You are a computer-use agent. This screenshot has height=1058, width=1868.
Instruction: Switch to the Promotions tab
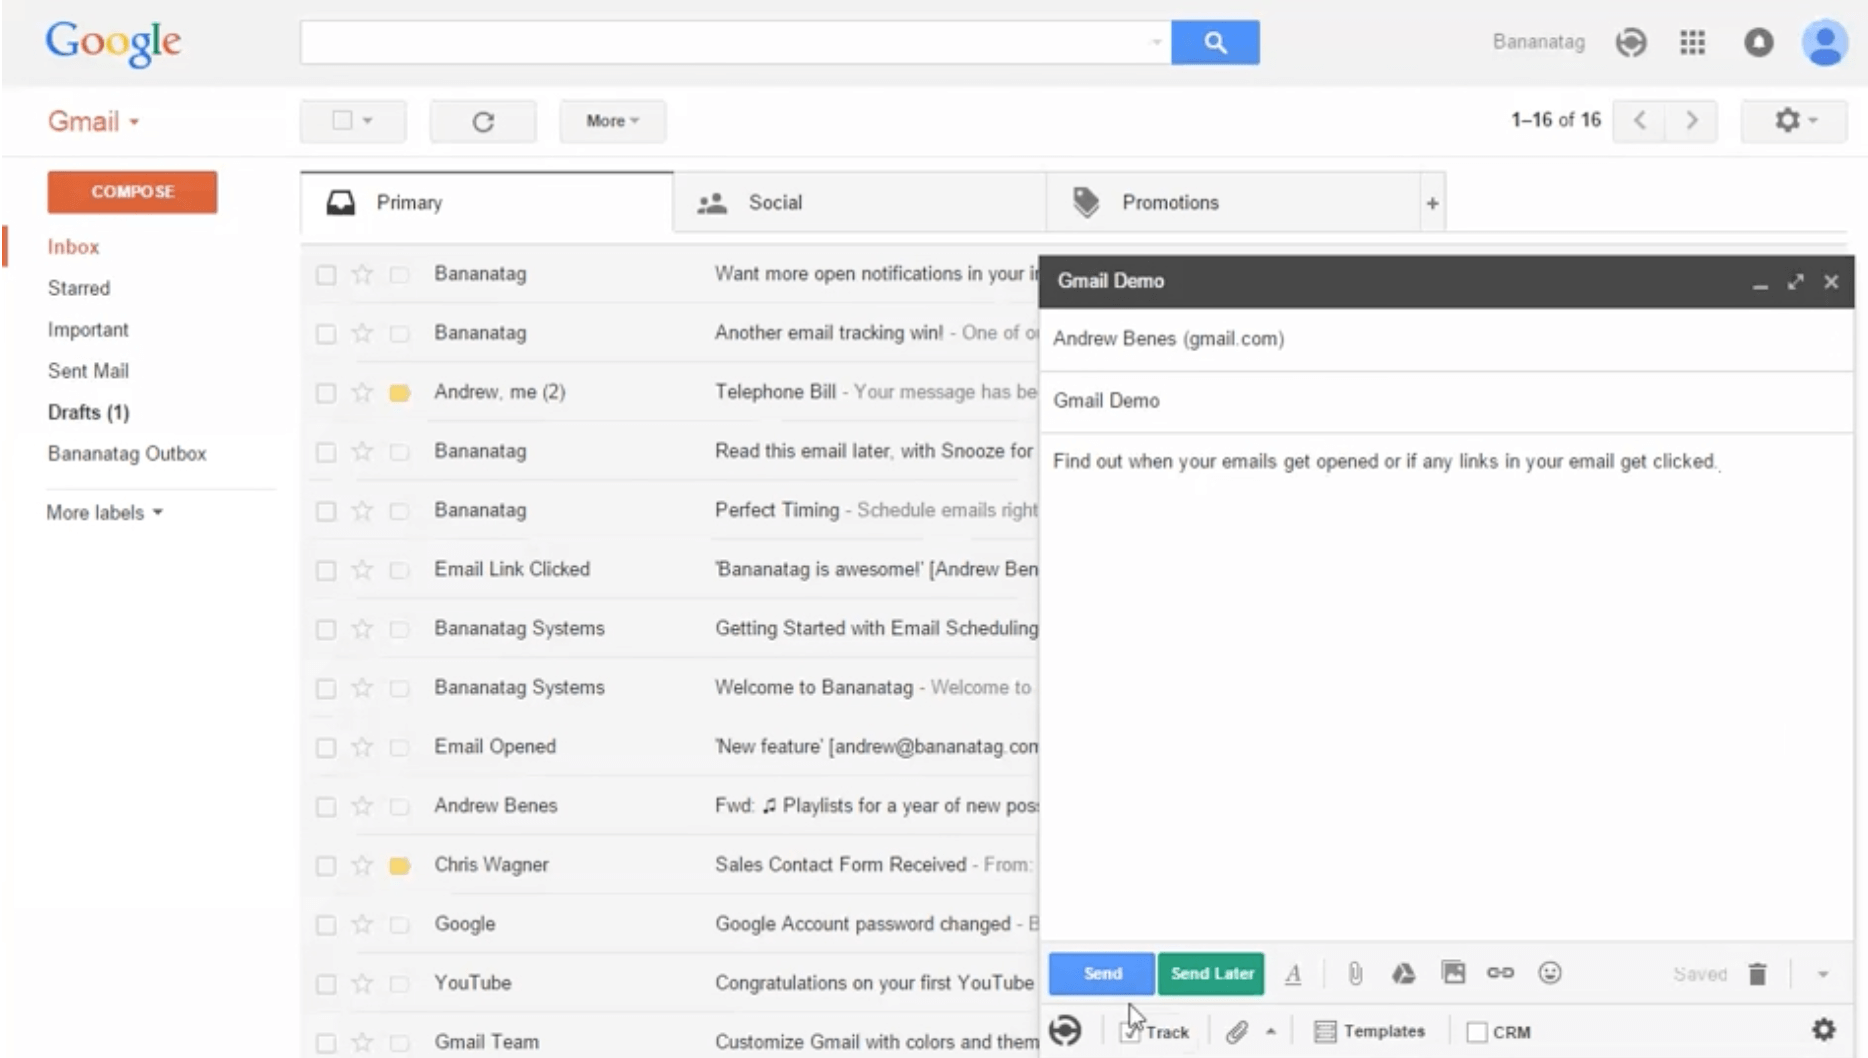[1233, 203]
